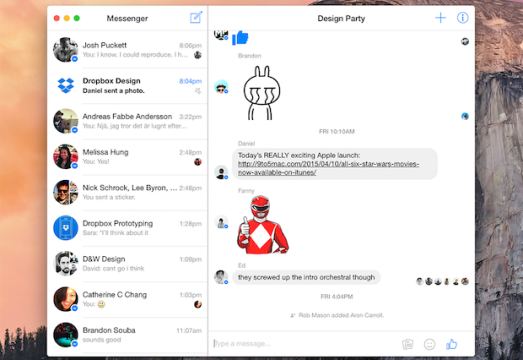523x360 pixels.
Task: Click the red Power Ranger sticker
Action: pyautogui.click(x=263, y=225)
